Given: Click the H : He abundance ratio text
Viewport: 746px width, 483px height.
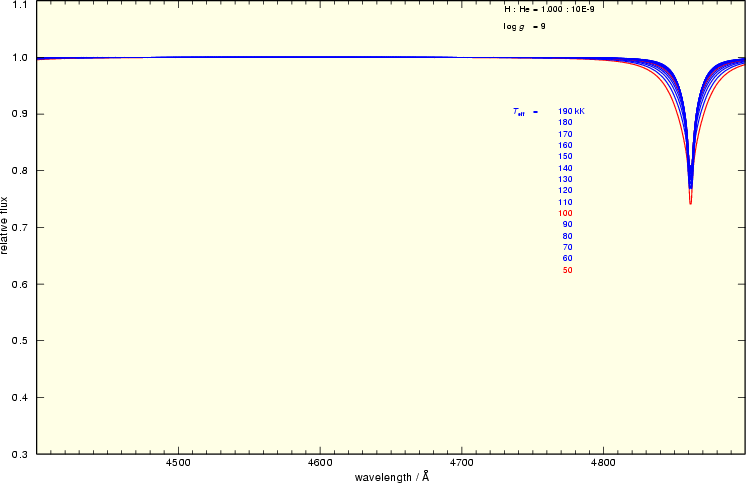Looking at the screenshot, I should (549, 9).
